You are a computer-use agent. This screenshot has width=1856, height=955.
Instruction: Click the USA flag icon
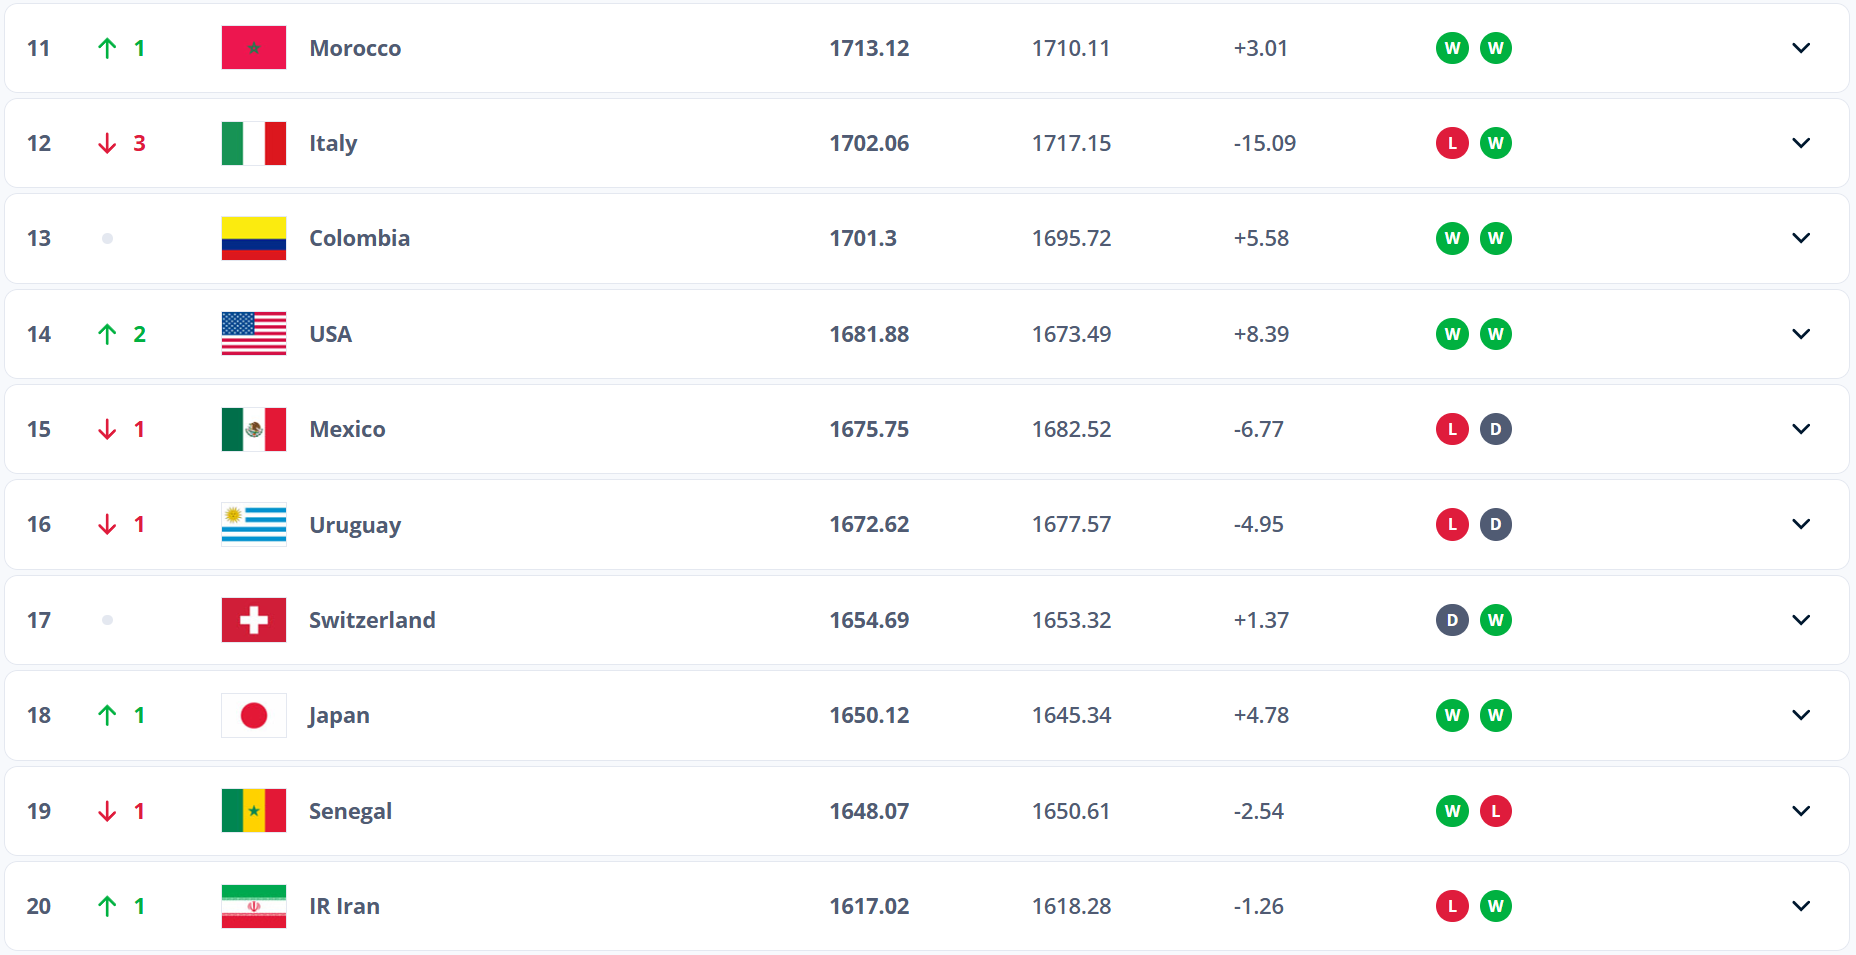tap(253, 334)
